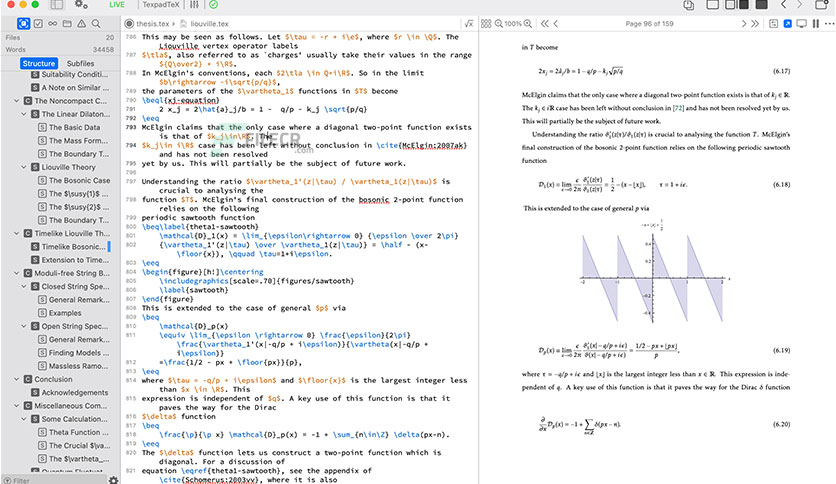Open the sidebar filter gear settings
The height and width of the screenshot is (484, 836).
click(114, 480)
